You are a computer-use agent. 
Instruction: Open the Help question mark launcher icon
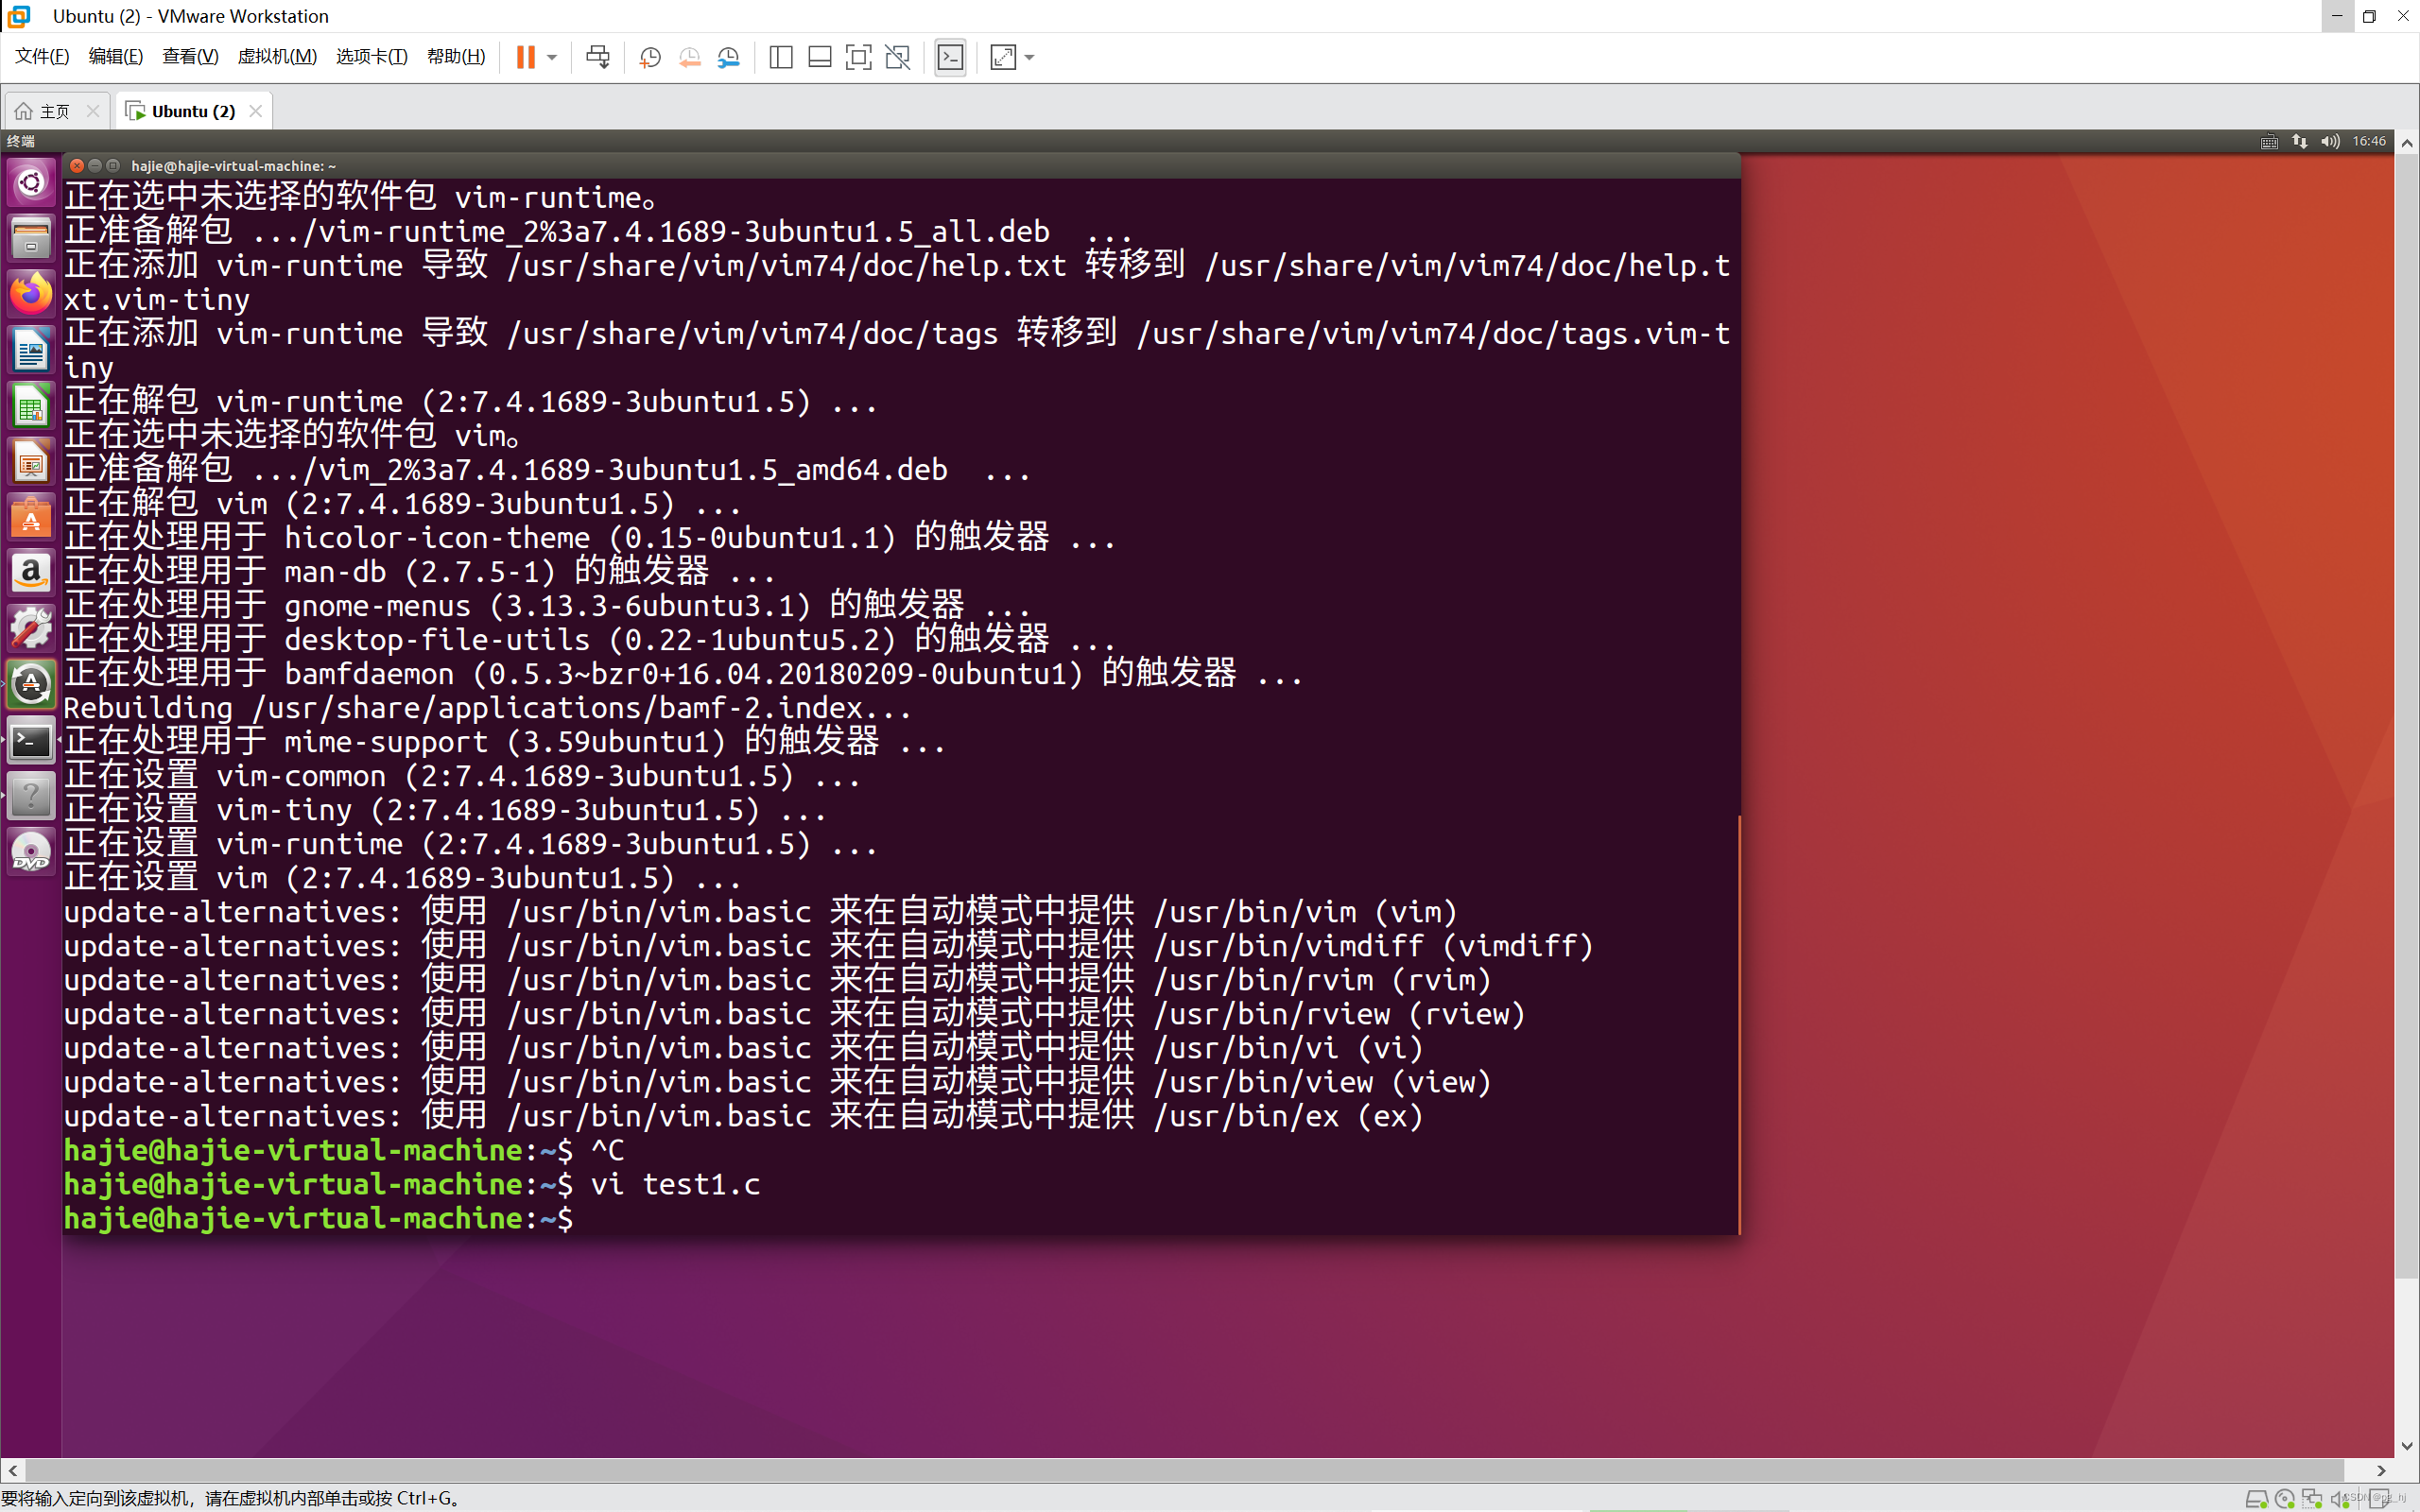[31, 797]
